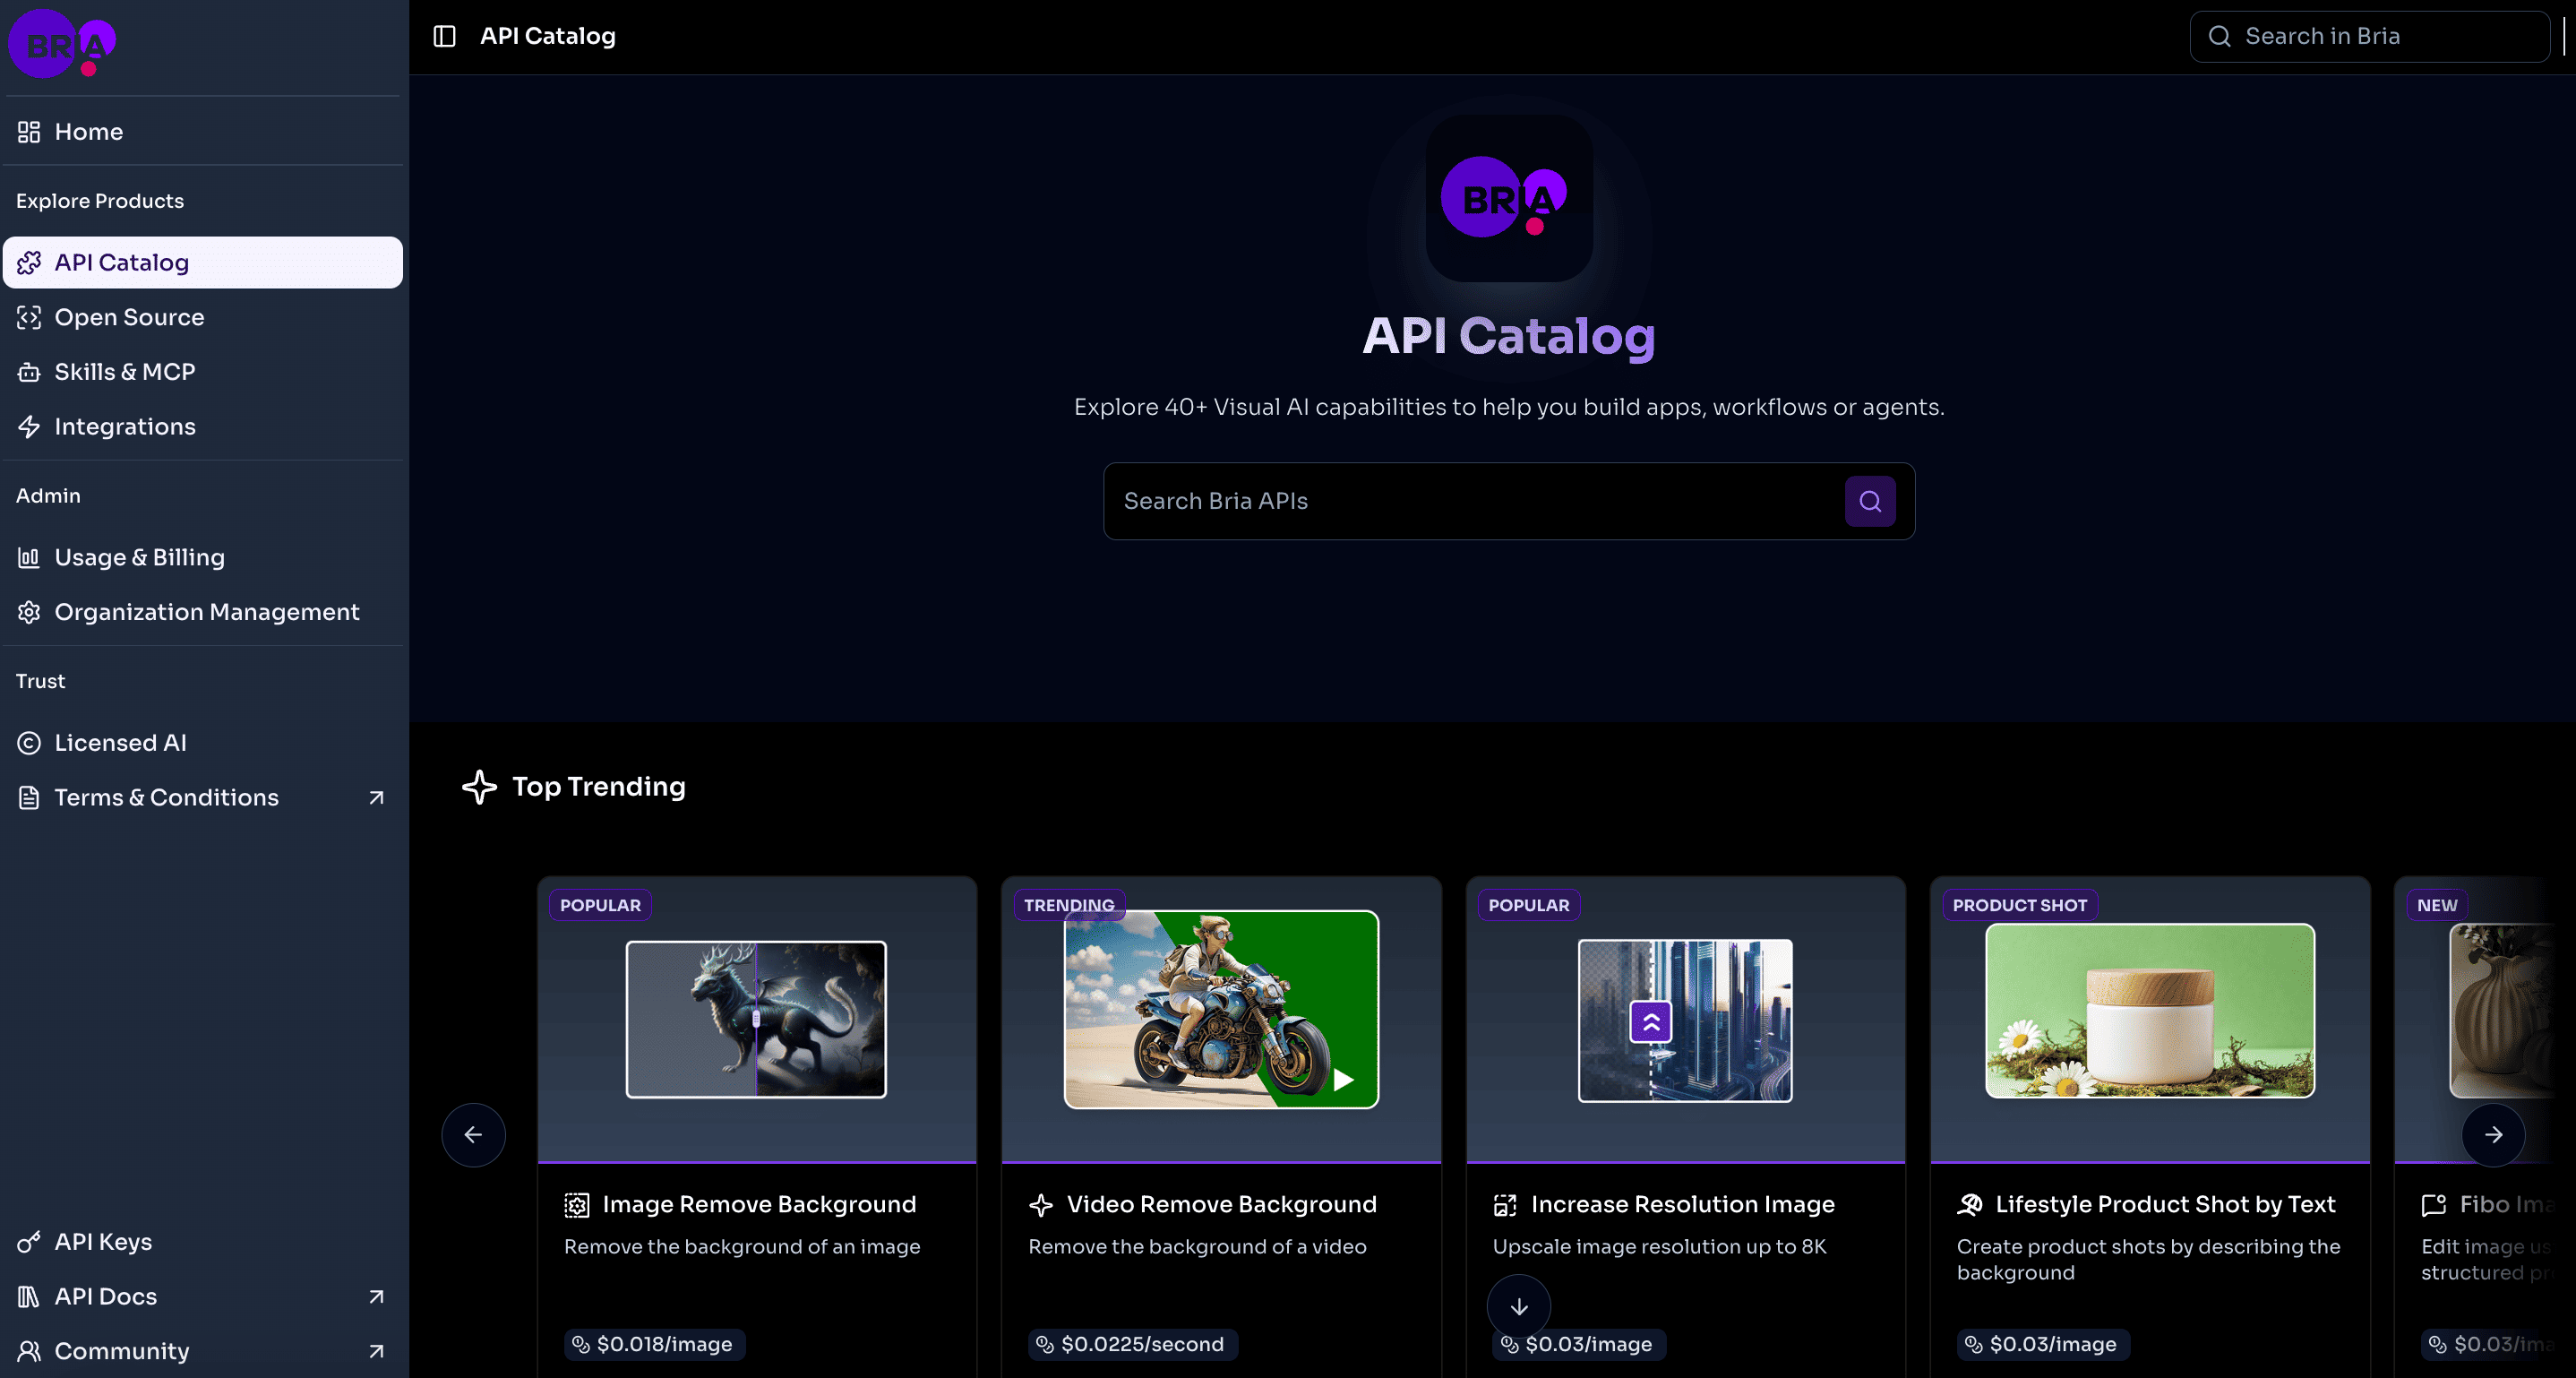The height and width of the screenshot is (1378, 2576).
Task: Open Organization Management settings
Action: (203, 612)
